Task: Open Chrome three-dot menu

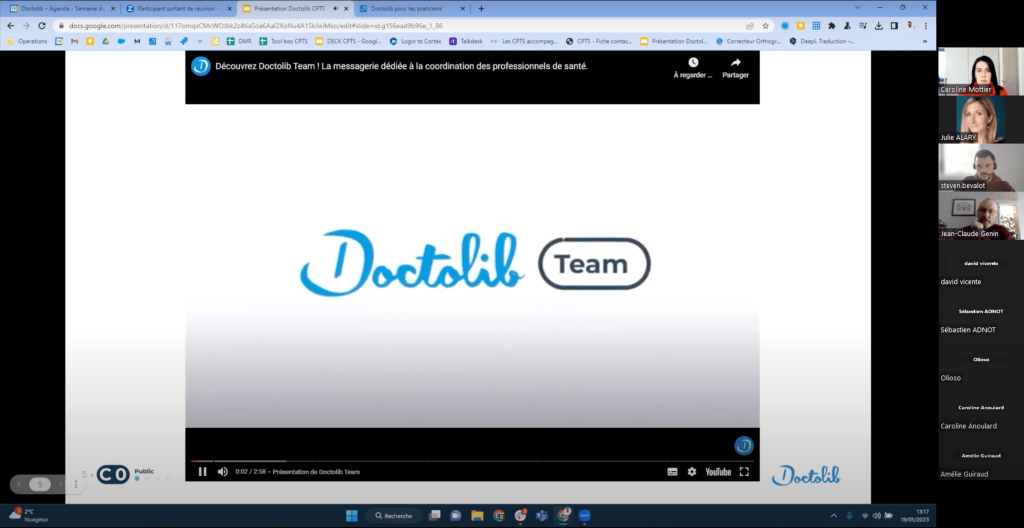Action: point(925,25)
